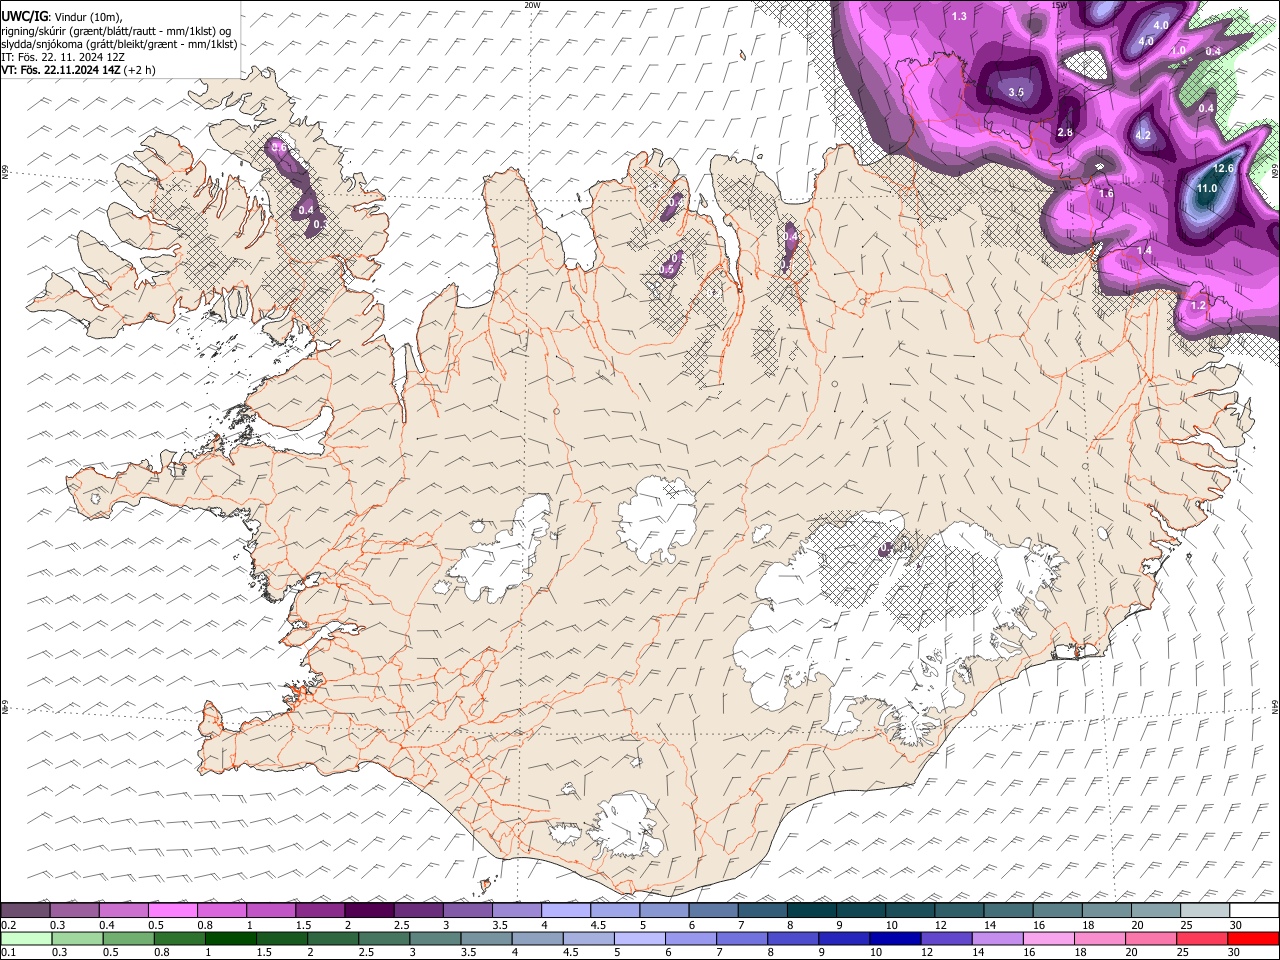1280x960 pixels.
Task: Click the '0.1' label under rain scale
Action: point(7,953)
